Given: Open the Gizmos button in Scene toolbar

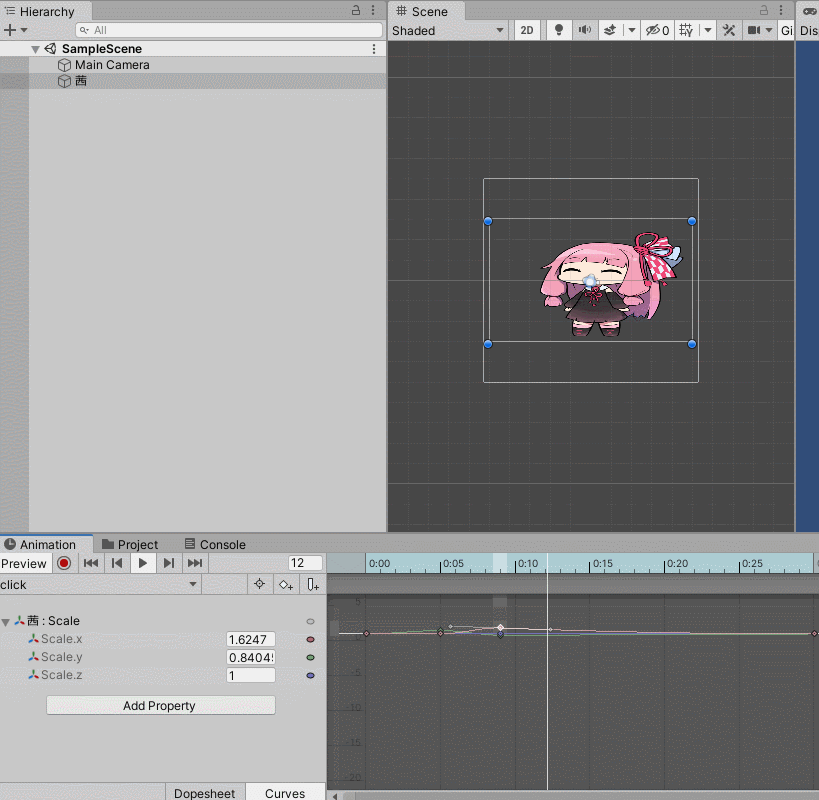Looking at the screenshot, I should (x=786, y=30).
